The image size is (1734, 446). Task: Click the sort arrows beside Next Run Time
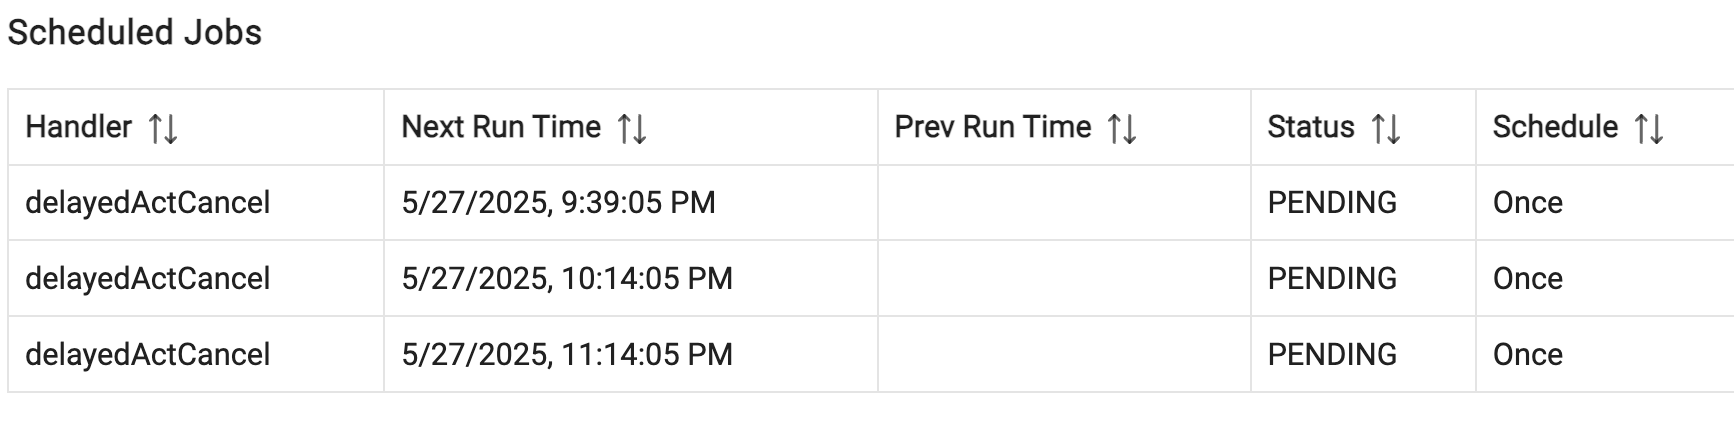pyautogui.click(x=632, y=128)
